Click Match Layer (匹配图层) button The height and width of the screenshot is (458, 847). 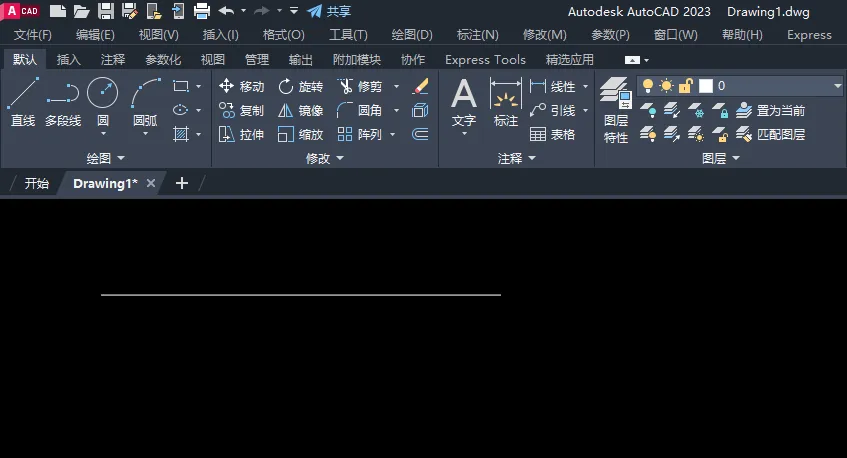[770, 134]
